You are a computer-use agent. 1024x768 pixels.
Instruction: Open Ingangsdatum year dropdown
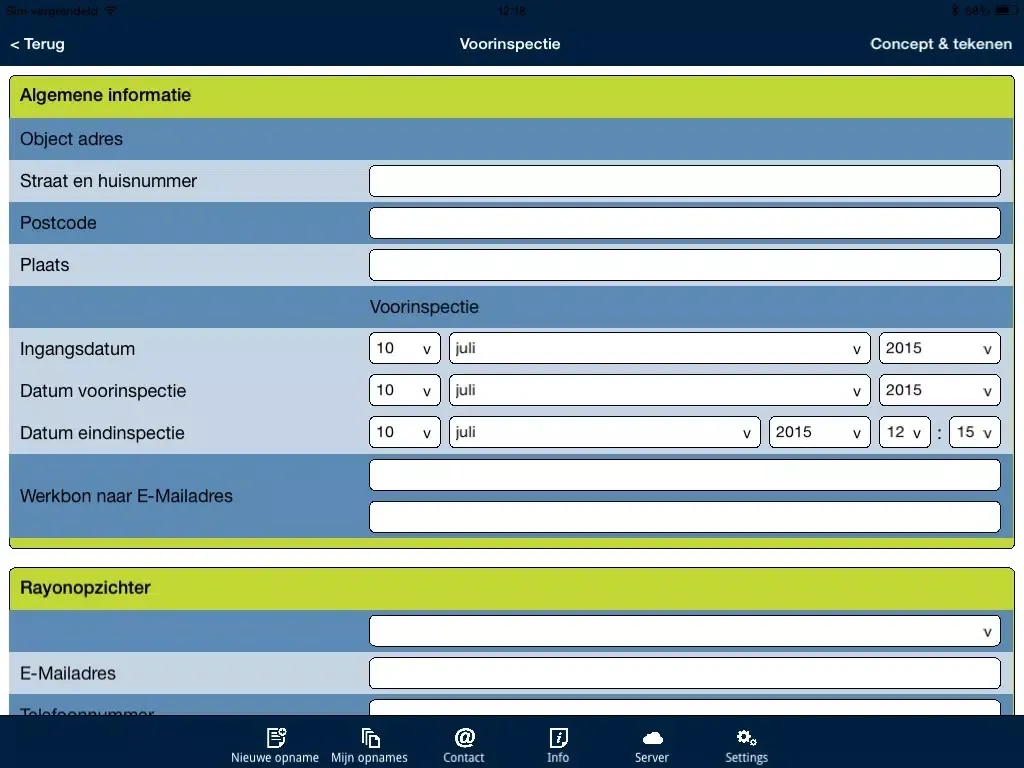939,349
